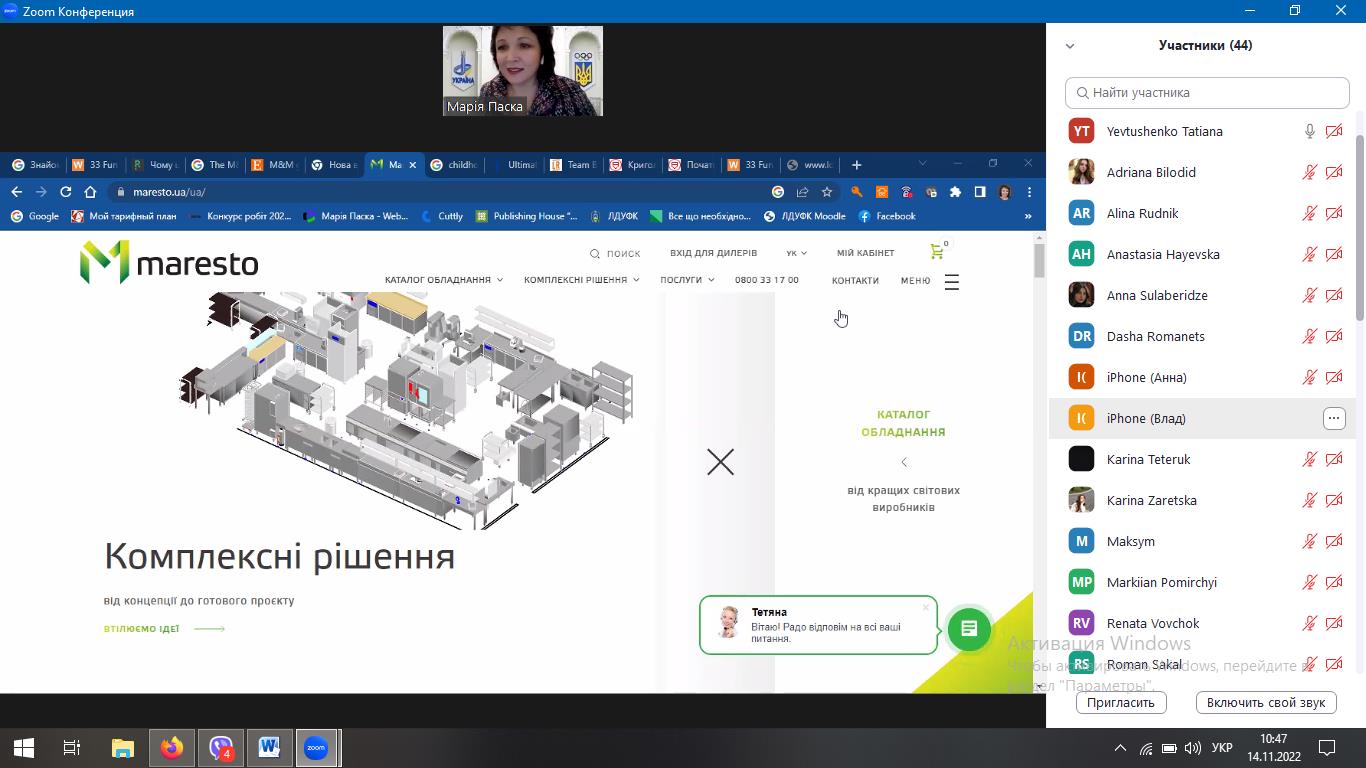Screen dimensions: 1366x768
Task: Click the Пригласить button
Action: tap(1120, 702)
